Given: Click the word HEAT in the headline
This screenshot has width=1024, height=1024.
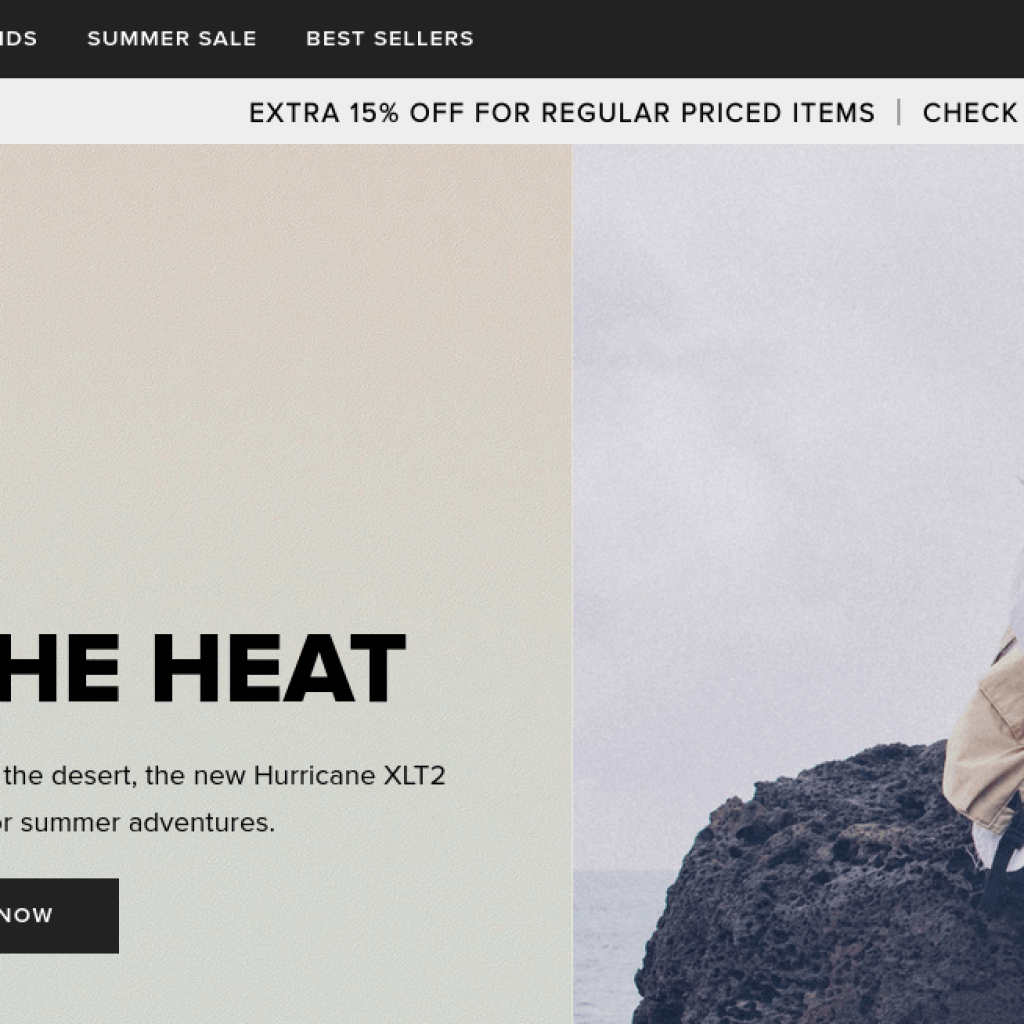Looking at the screenshot, I should tap(279, 667).
